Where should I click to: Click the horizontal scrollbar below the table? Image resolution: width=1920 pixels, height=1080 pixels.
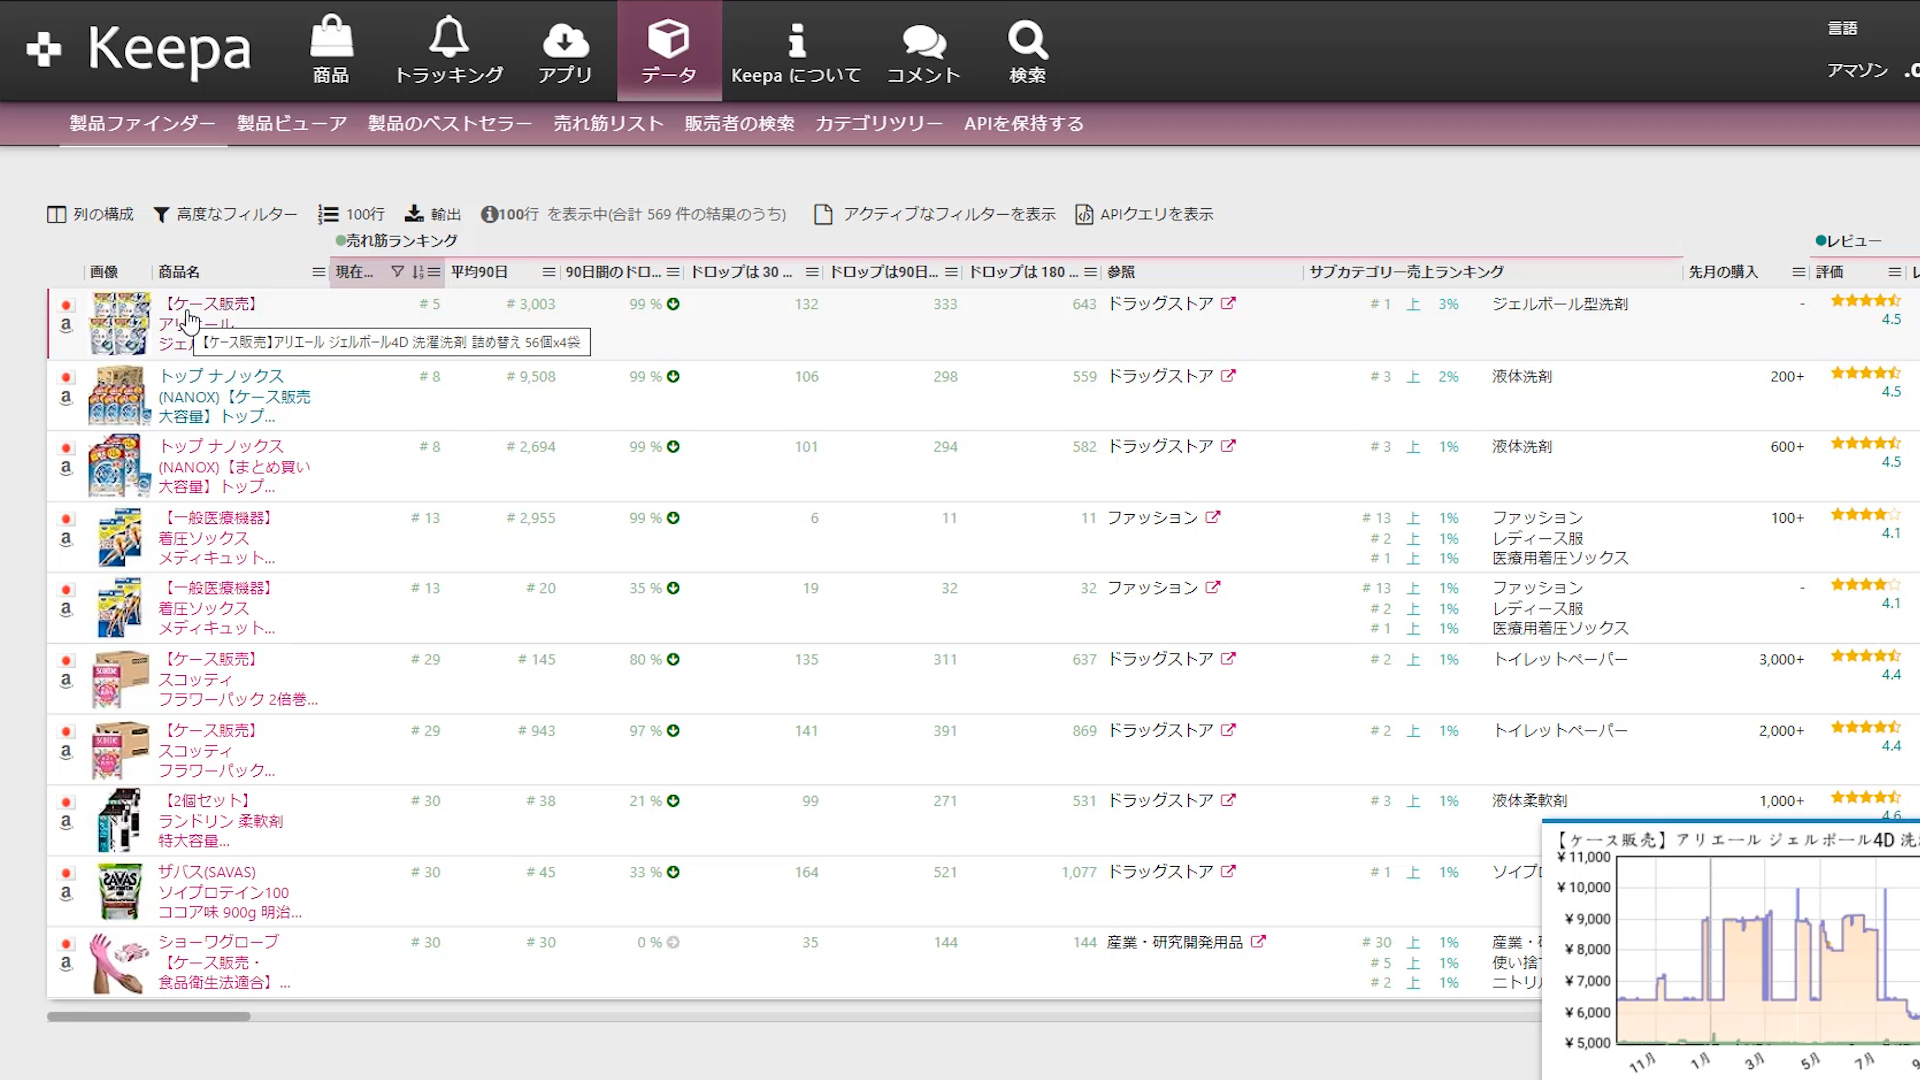click(148, 1016)
